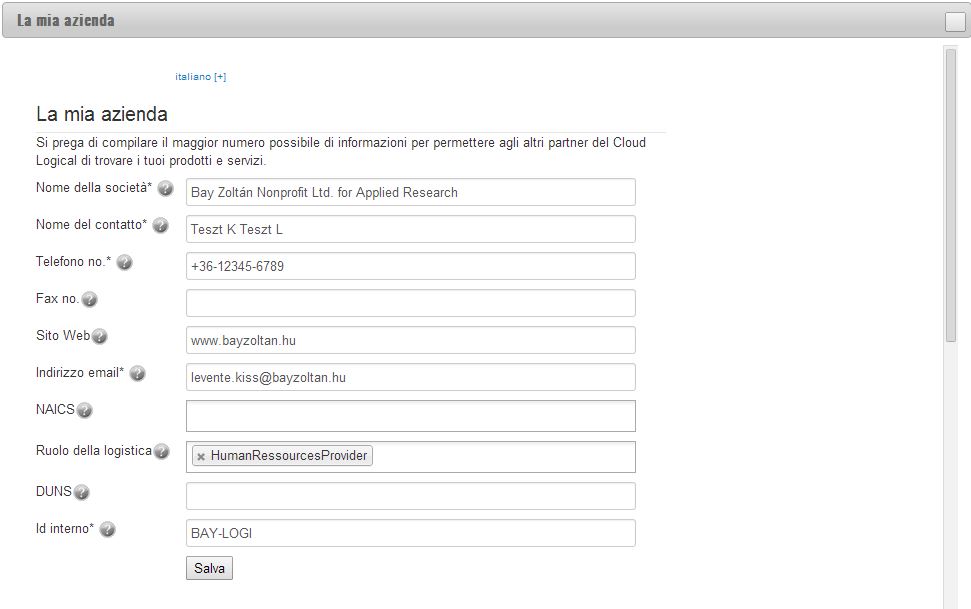This screenshot has height=609, width=971.
Task: Open help icon next to Id interno
Action: (107, 530)
